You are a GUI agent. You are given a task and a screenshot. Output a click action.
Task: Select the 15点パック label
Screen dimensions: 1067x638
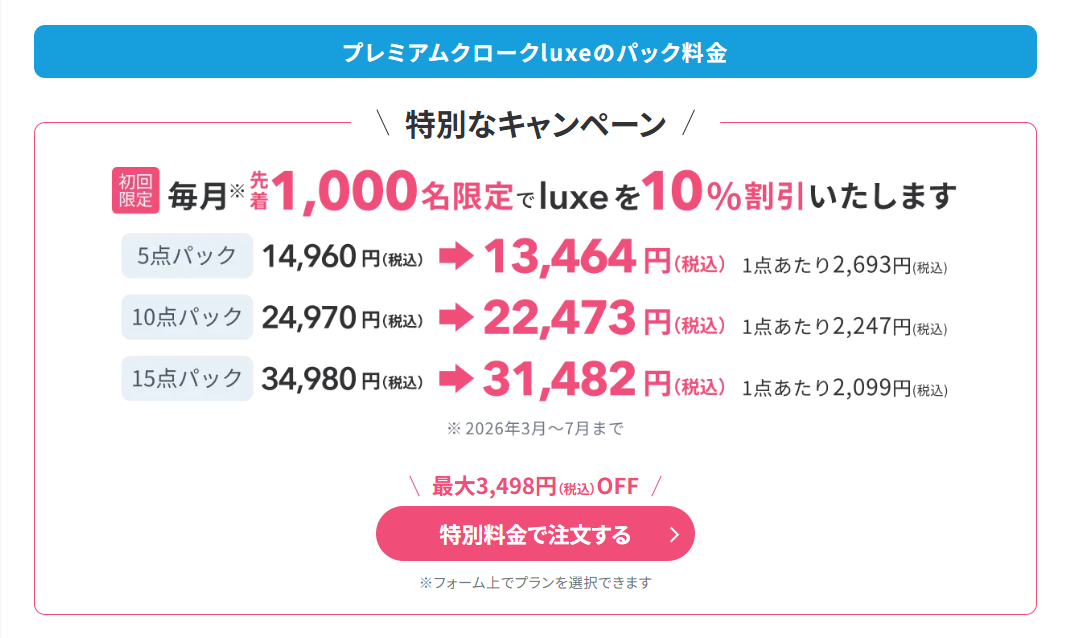pos(187,378)
